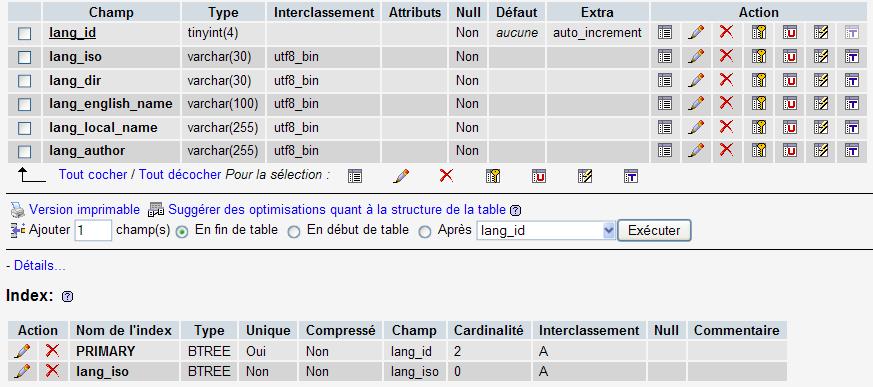This screenshot has height=387, width=873.
Task: Click 'Suggérer des optimisations' link
Action: pyautogui.click(x=337, y=210)
